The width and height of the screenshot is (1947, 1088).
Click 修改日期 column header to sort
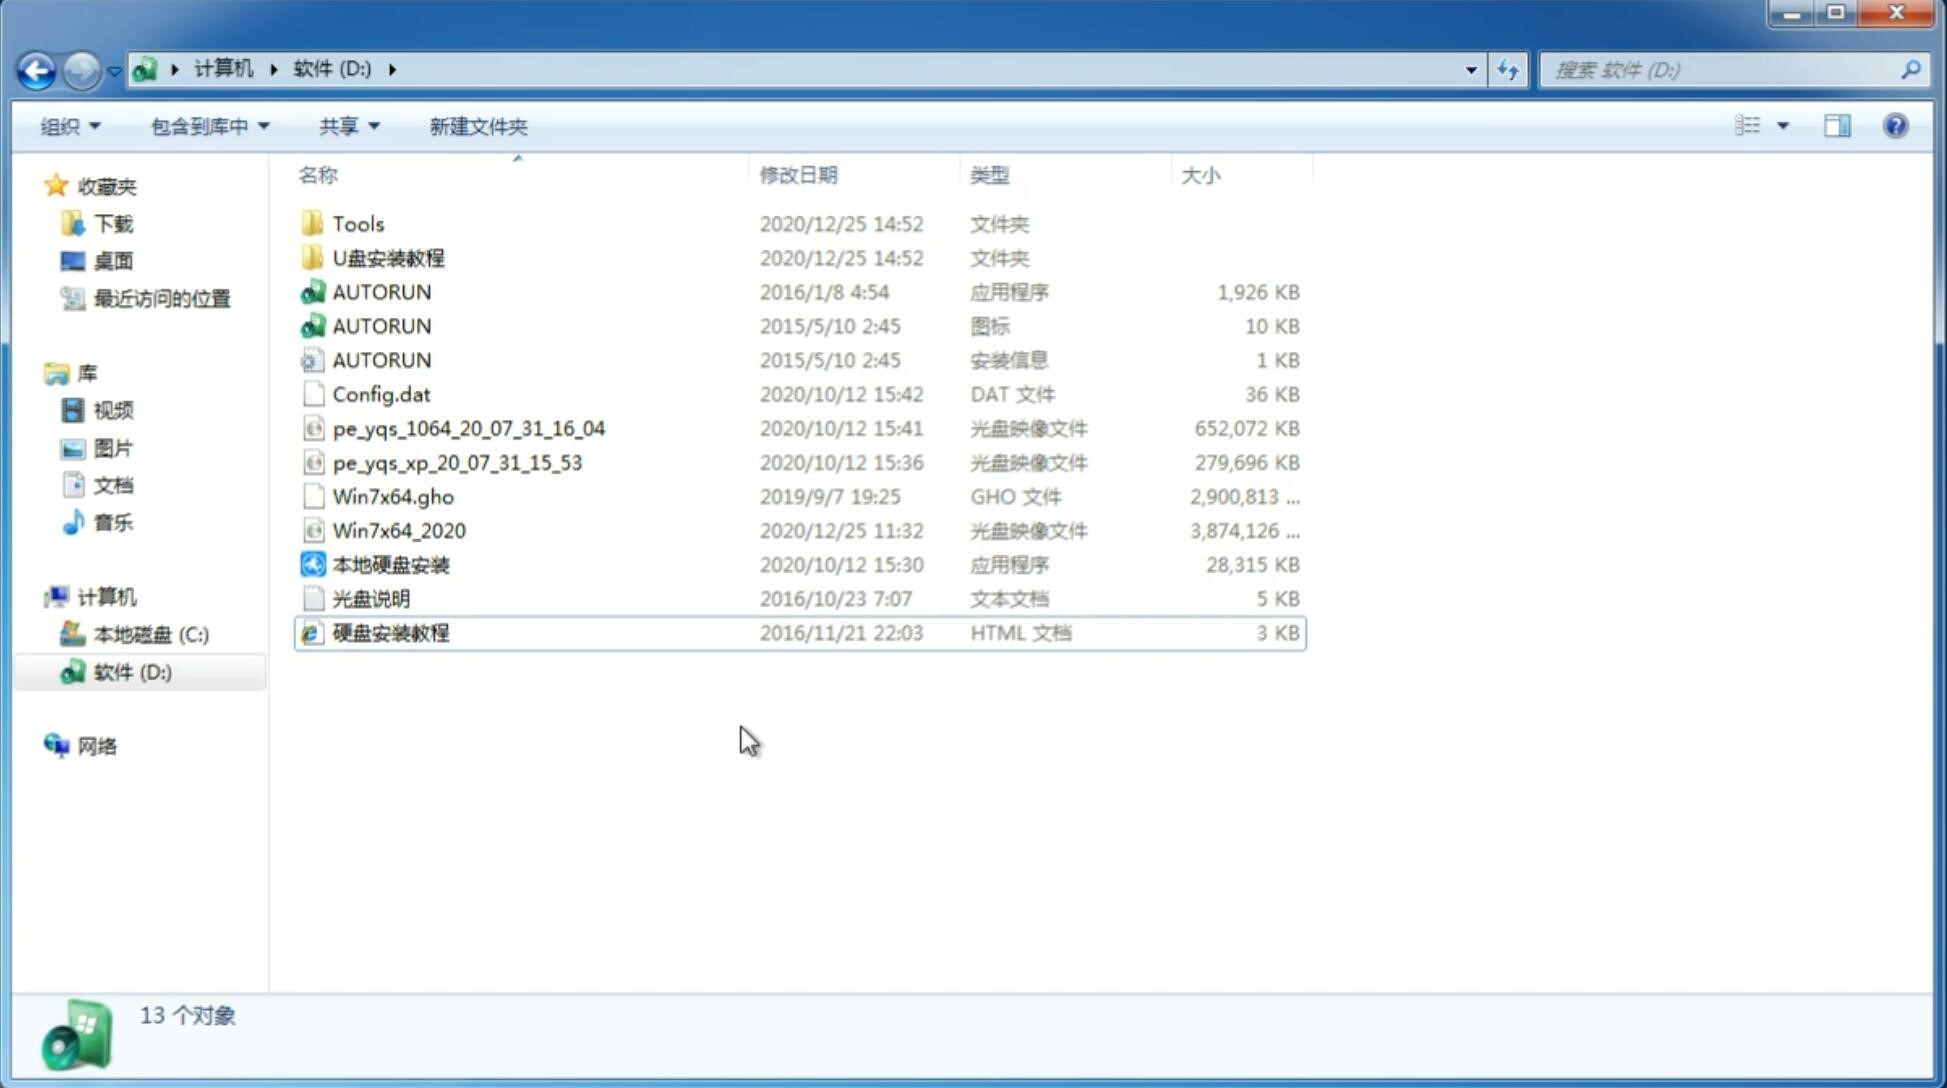(x=798, y=175)
